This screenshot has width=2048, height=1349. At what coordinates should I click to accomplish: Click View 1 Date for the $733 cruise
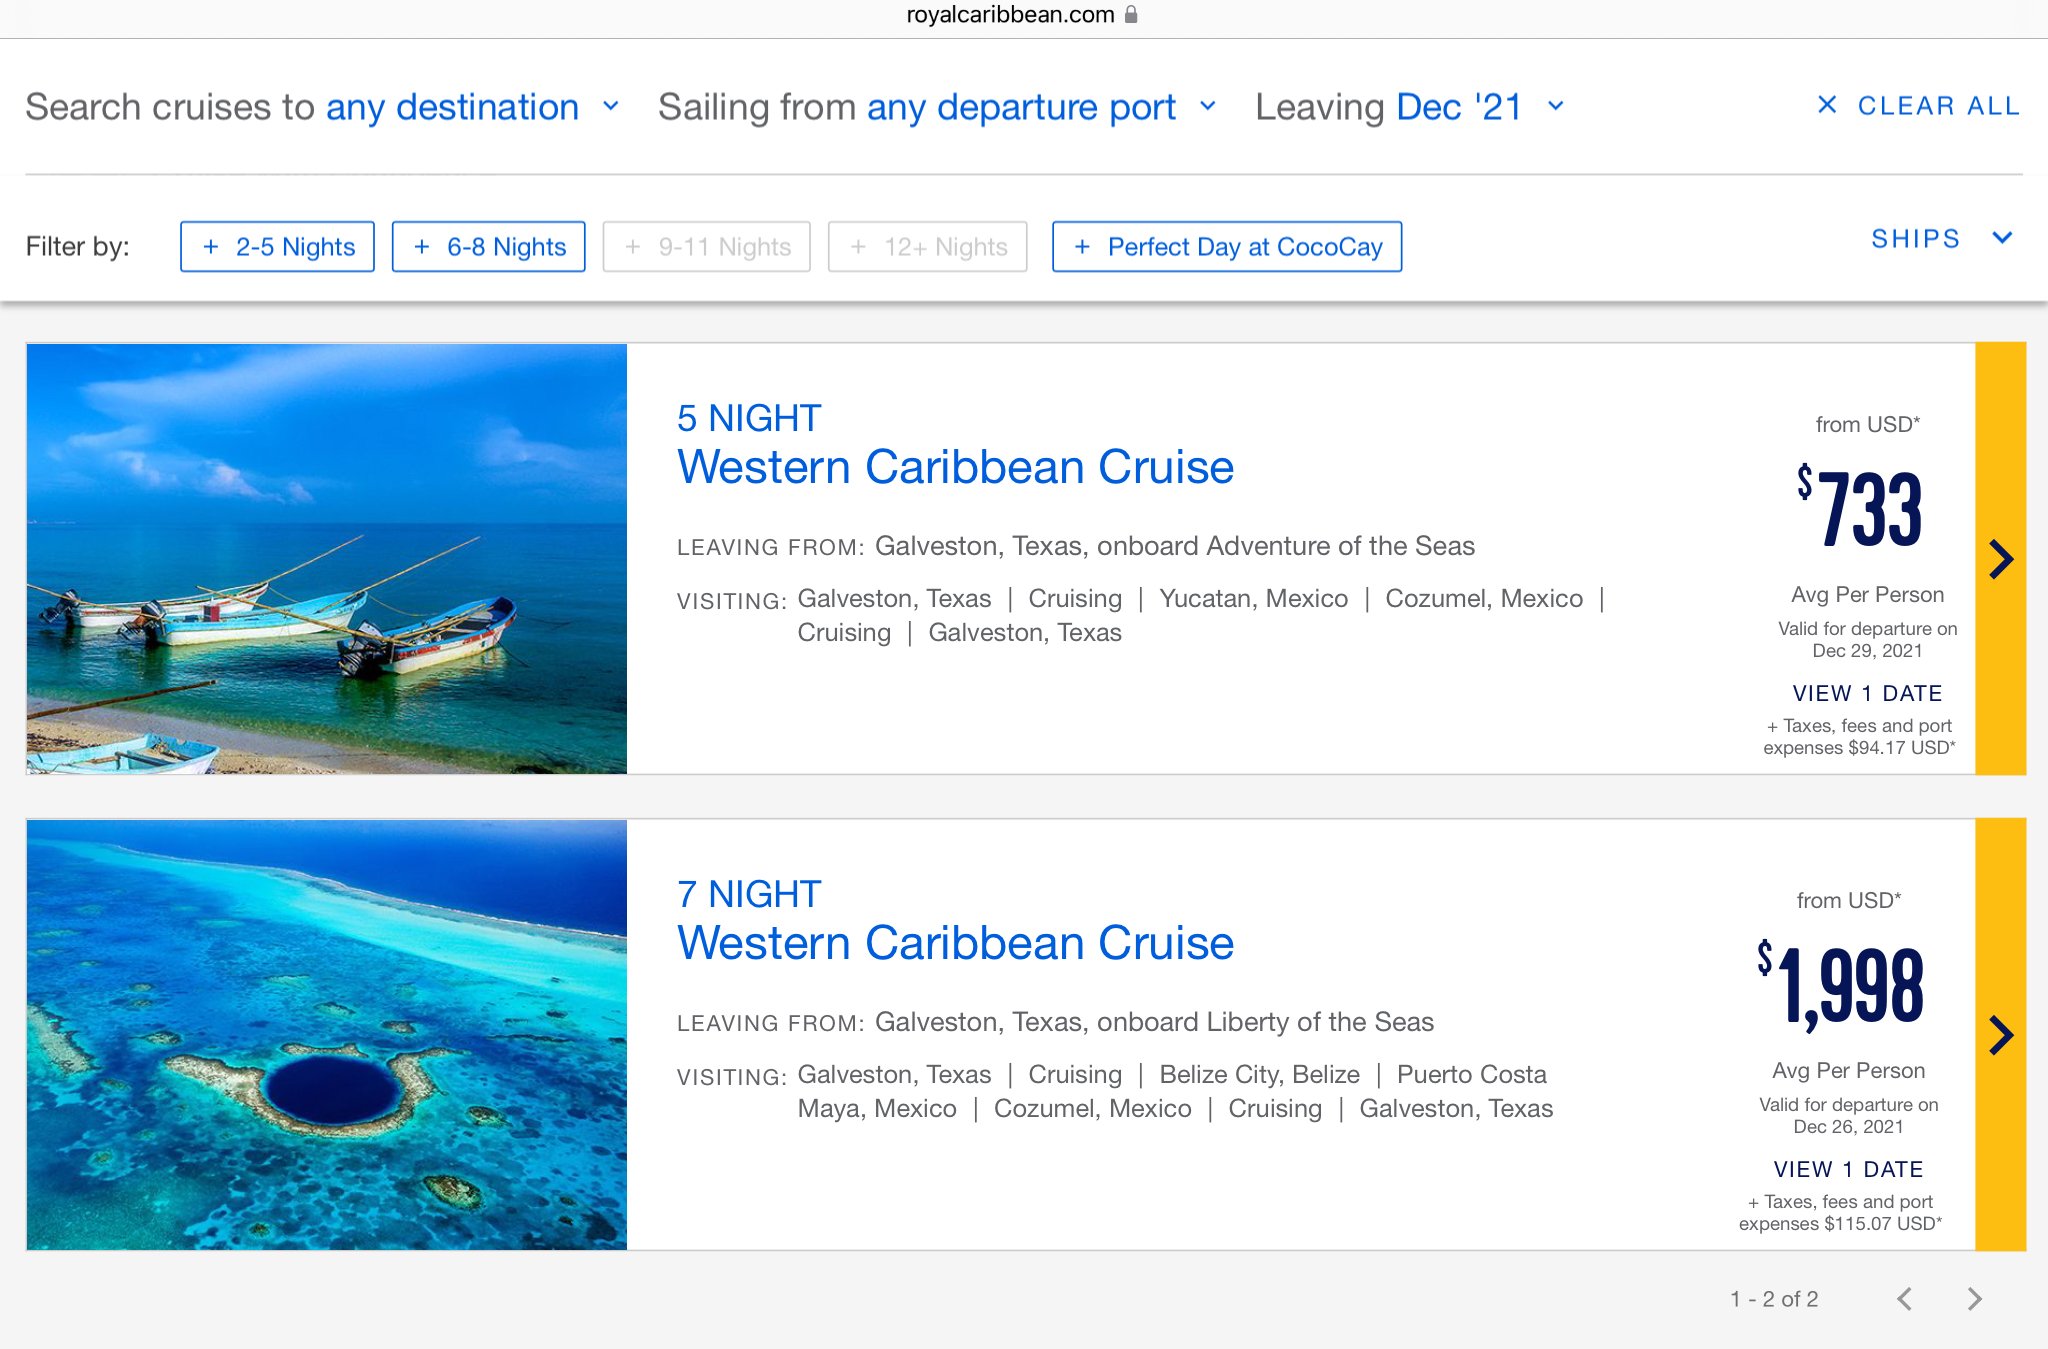pyautogui.click(x=1867, y=693)
